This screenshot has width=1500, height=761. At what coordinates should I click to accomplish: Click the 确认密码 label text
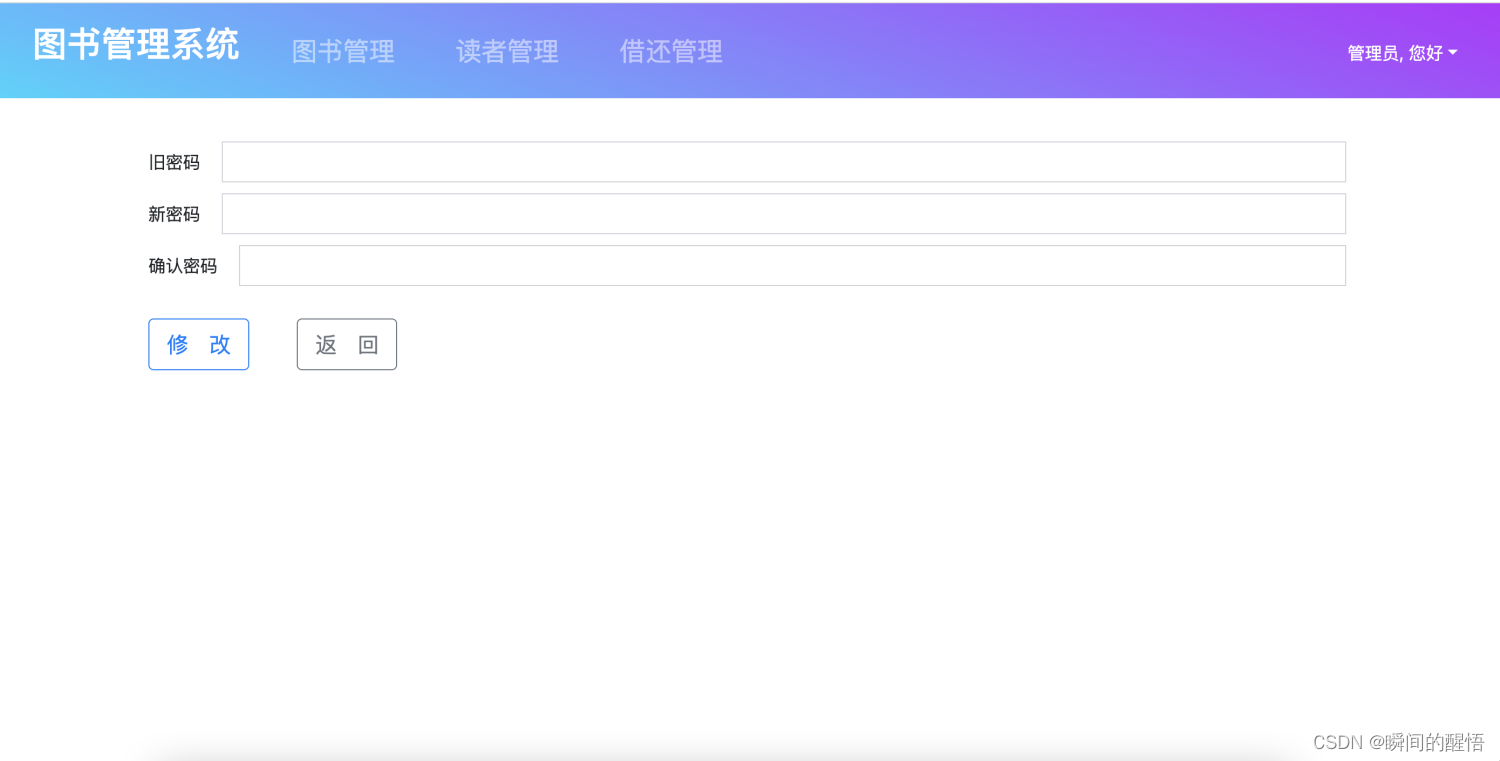(183, 266)
